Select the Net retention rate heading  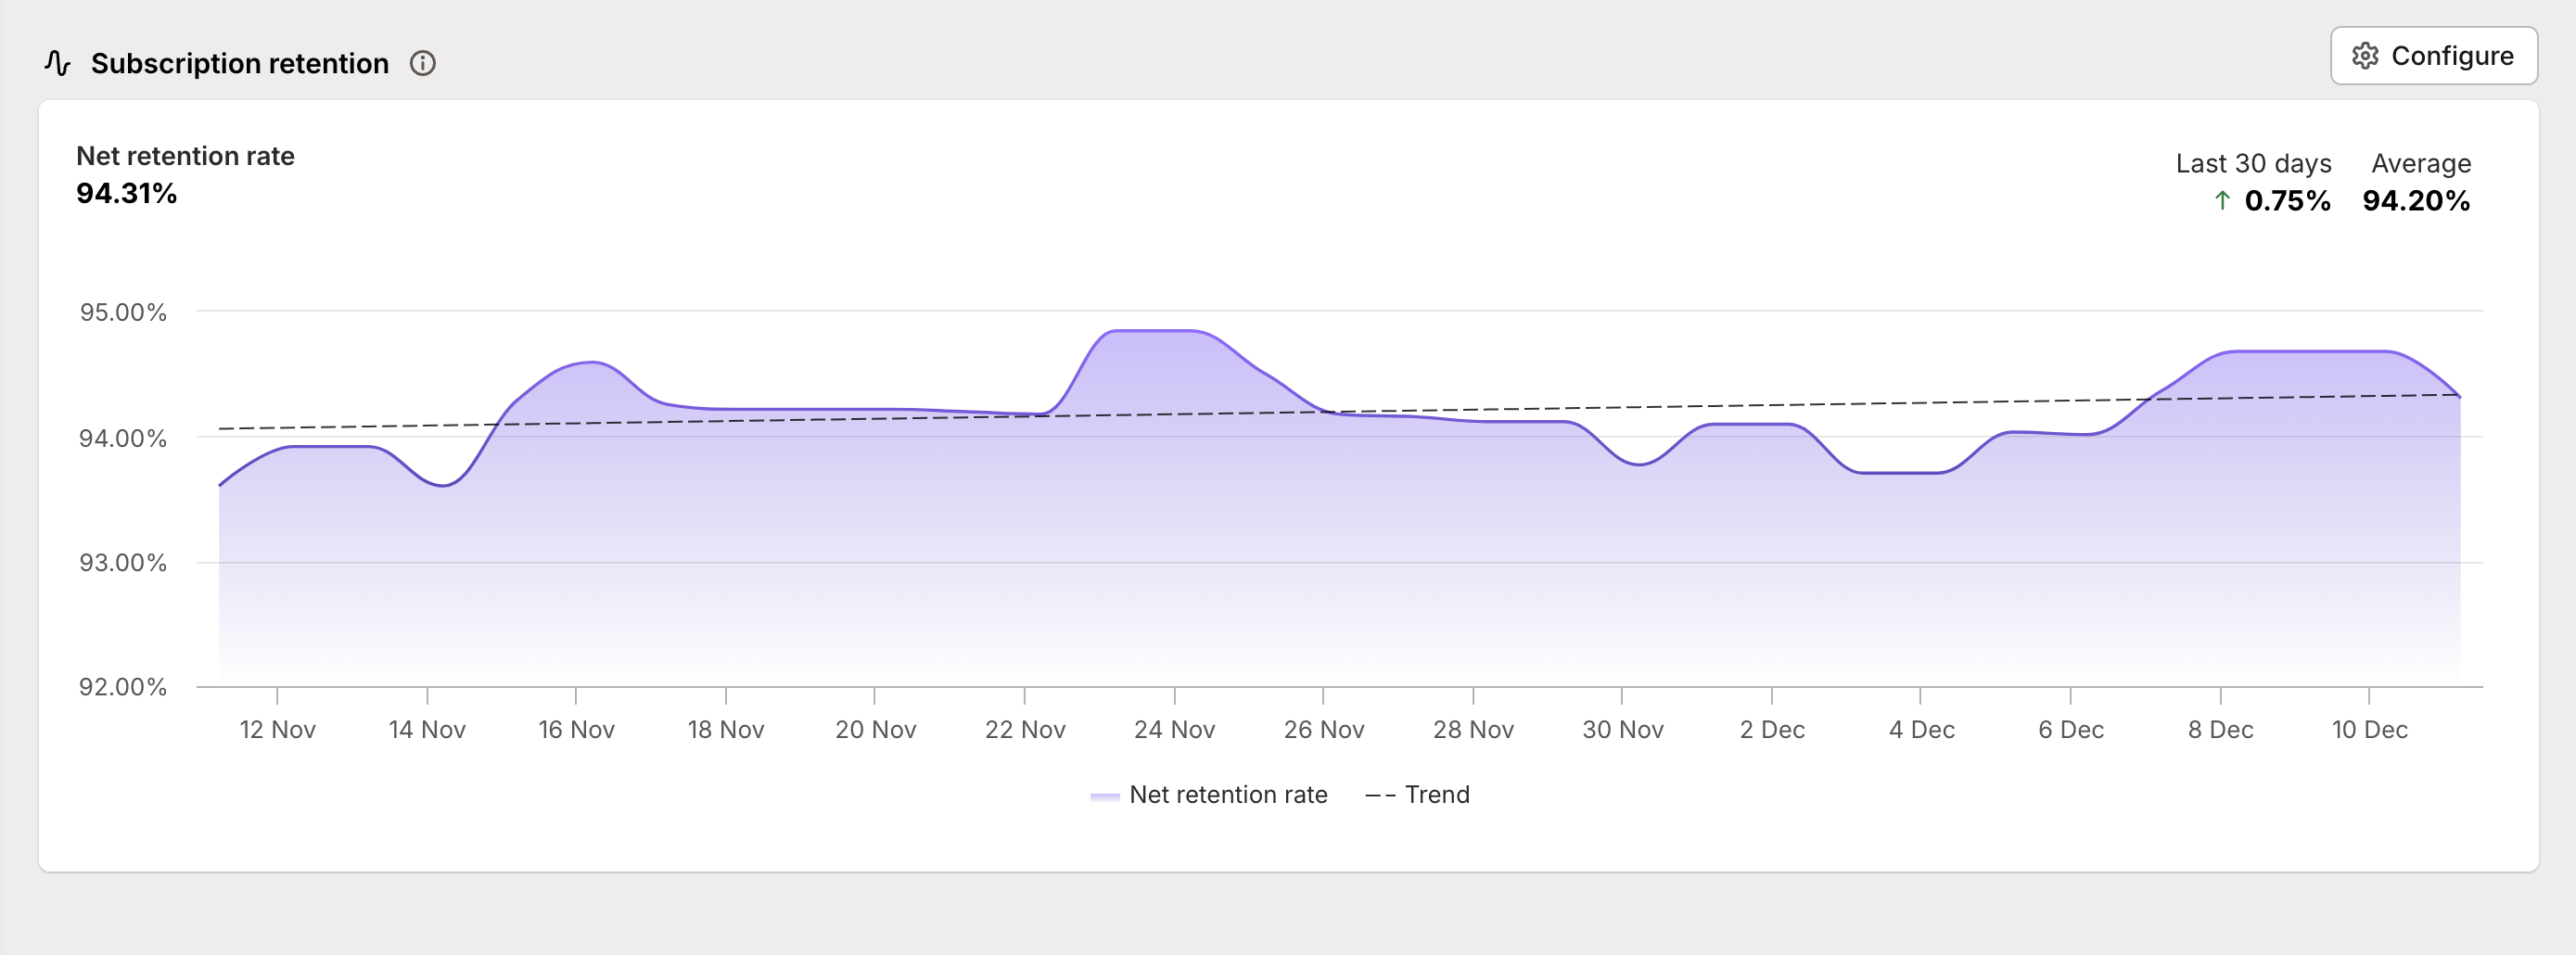click(185, 156)
